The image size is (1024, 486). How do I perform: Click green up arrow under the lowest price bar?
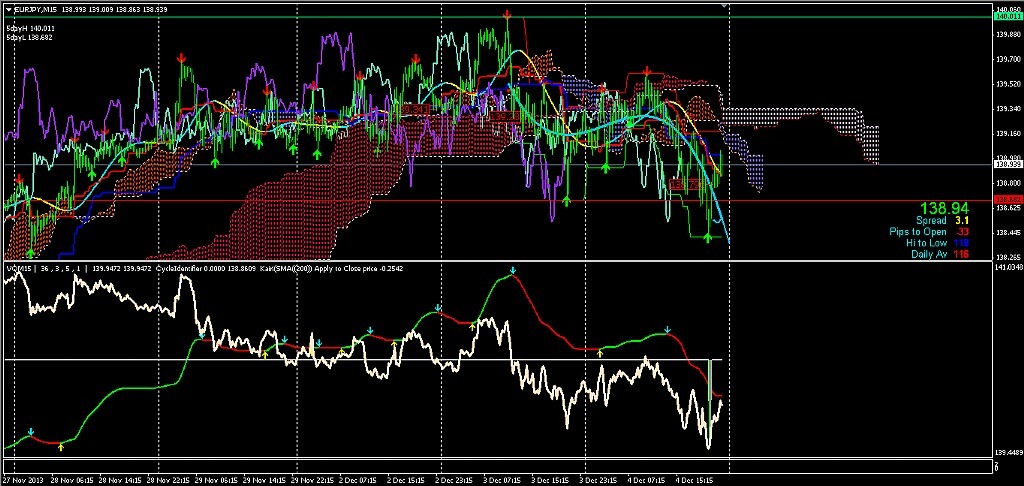point(708,237)
